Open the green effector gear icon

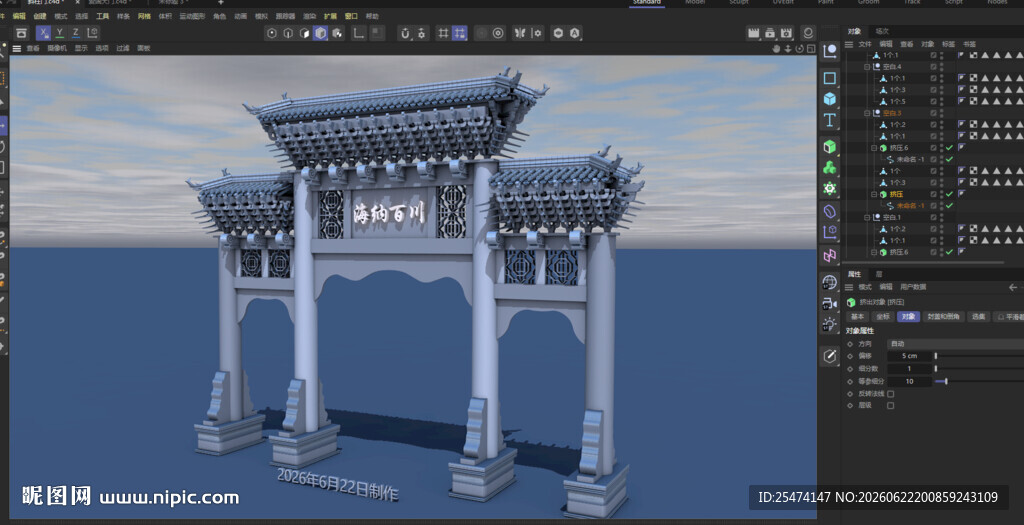coord(830,188)
